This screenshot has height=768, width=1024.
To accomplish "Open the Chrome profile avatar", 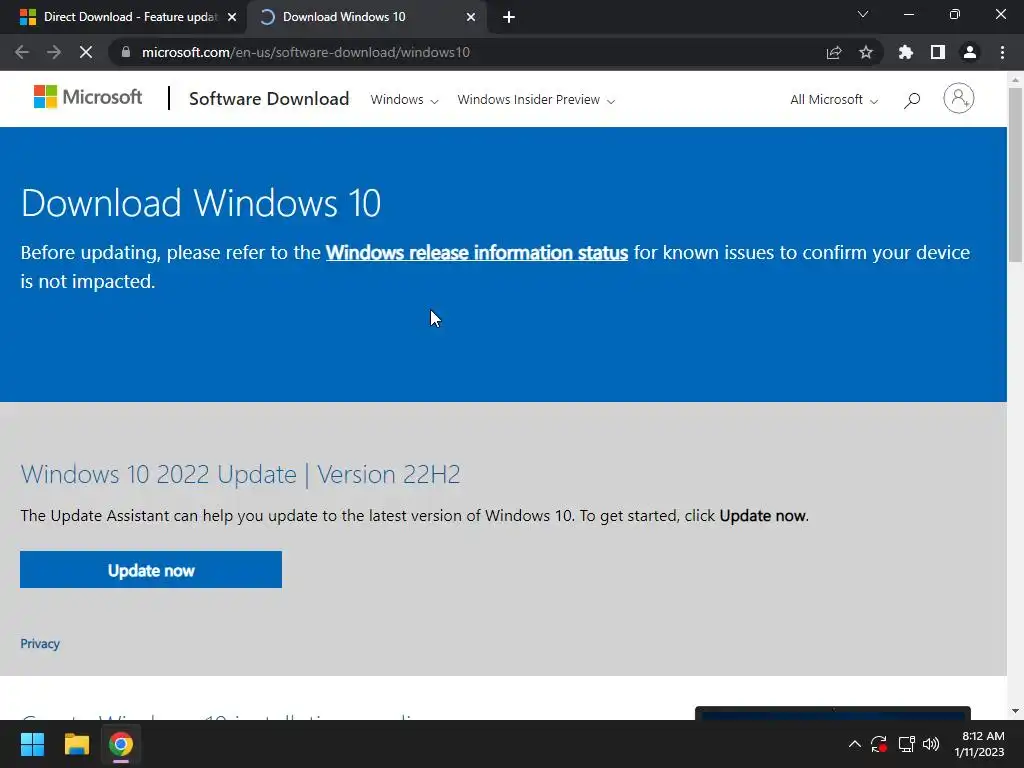I will pyautogui.click(x=970, y=52).
